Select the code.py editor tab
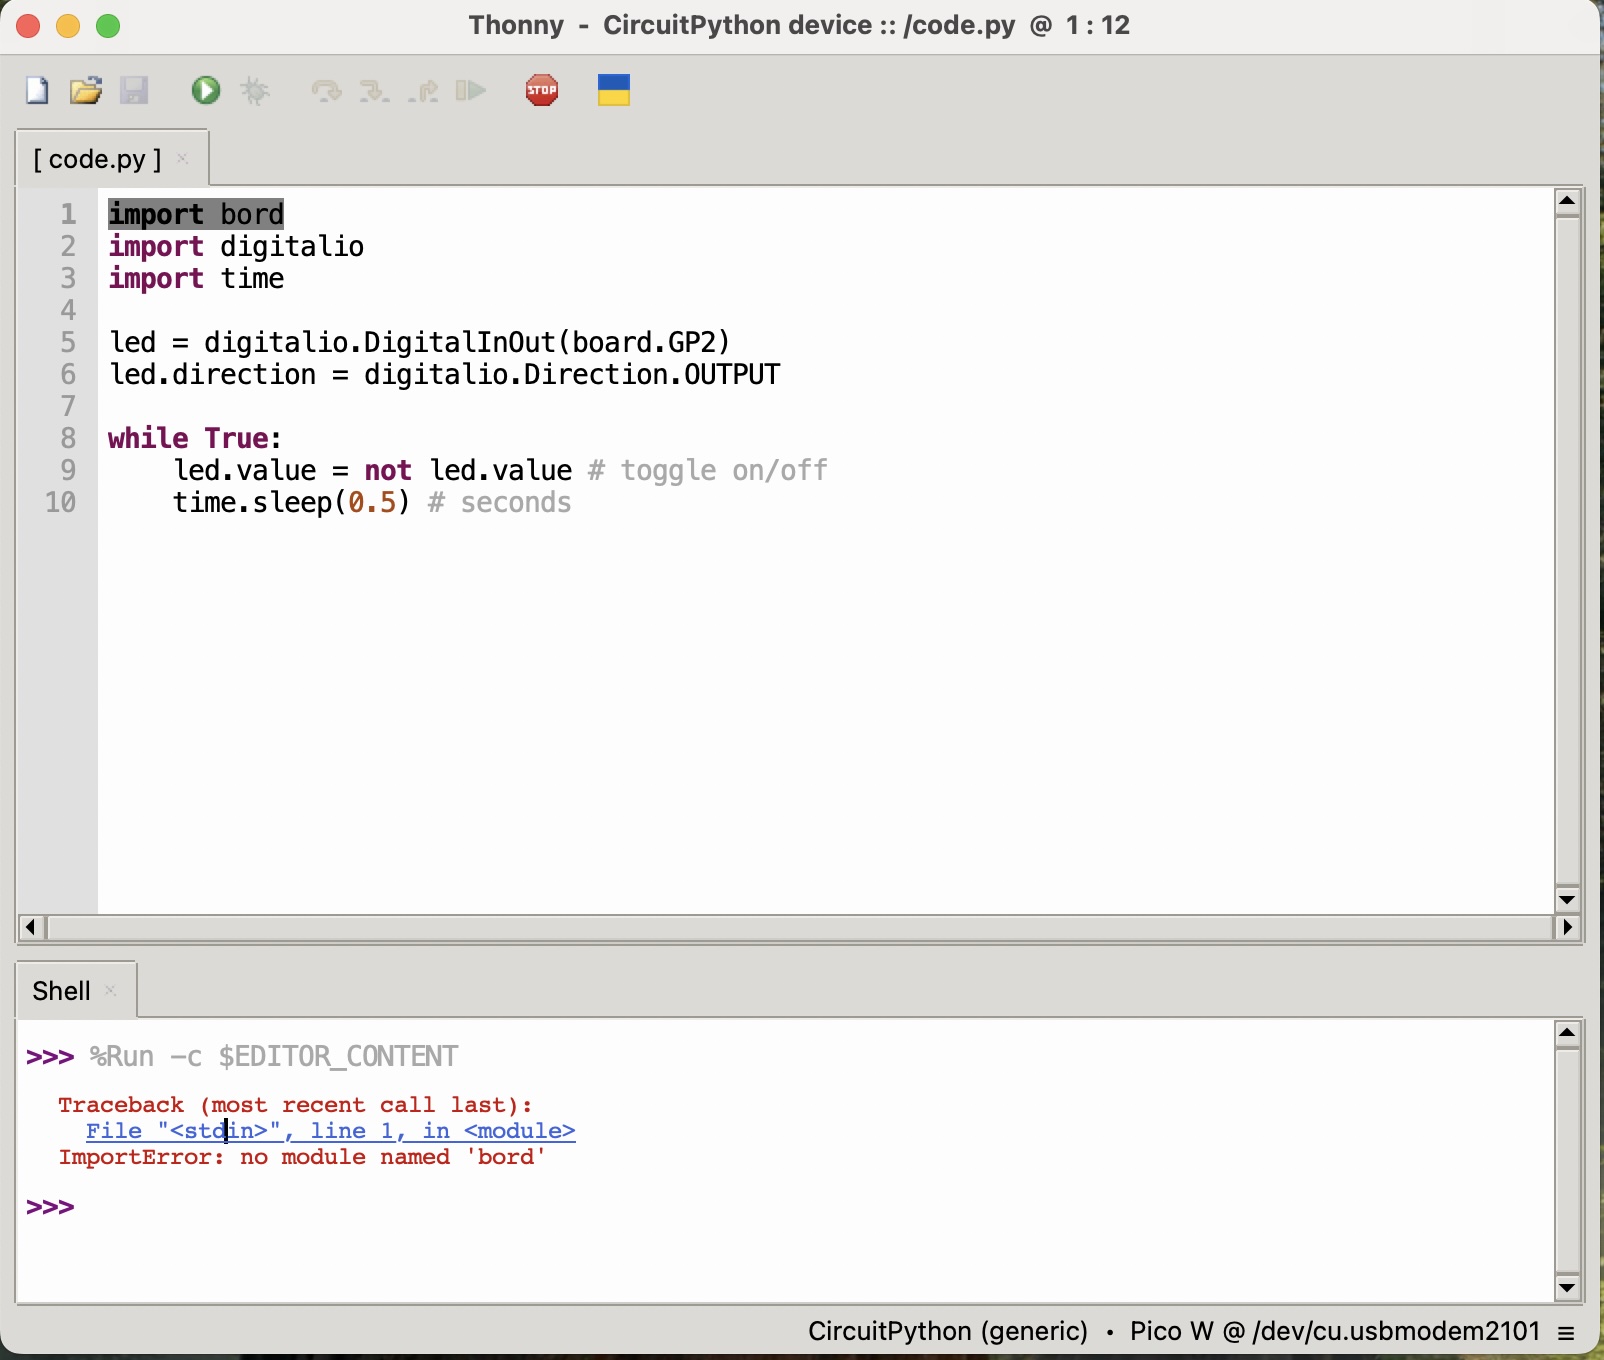This screenshot has height=1360, width=1604. coord(97,158)
